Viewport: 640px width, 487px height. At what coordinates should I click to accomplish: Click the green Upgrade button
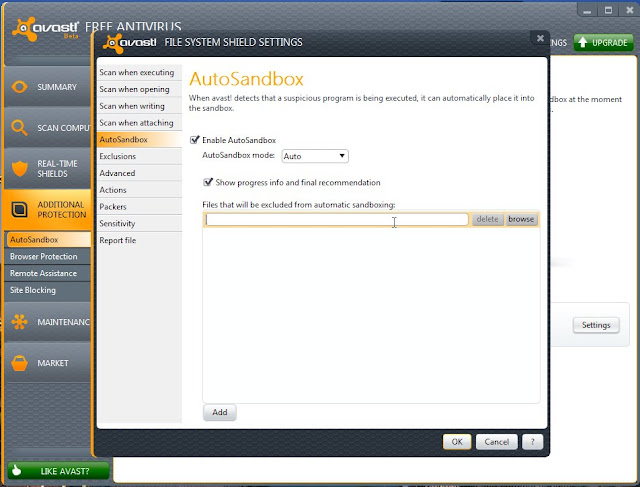click(604, 42)
